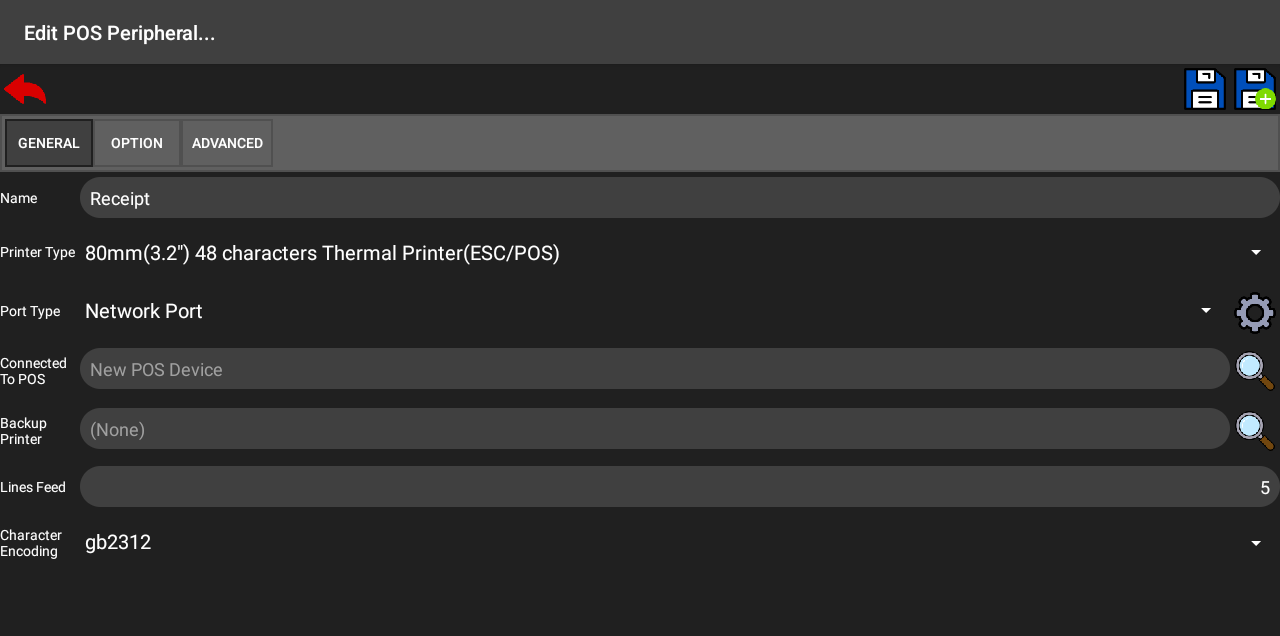Screen dimensions: 1280x636
Task: Click the Printer Type label
Action: pyautogui.click(x=38, y=253)
